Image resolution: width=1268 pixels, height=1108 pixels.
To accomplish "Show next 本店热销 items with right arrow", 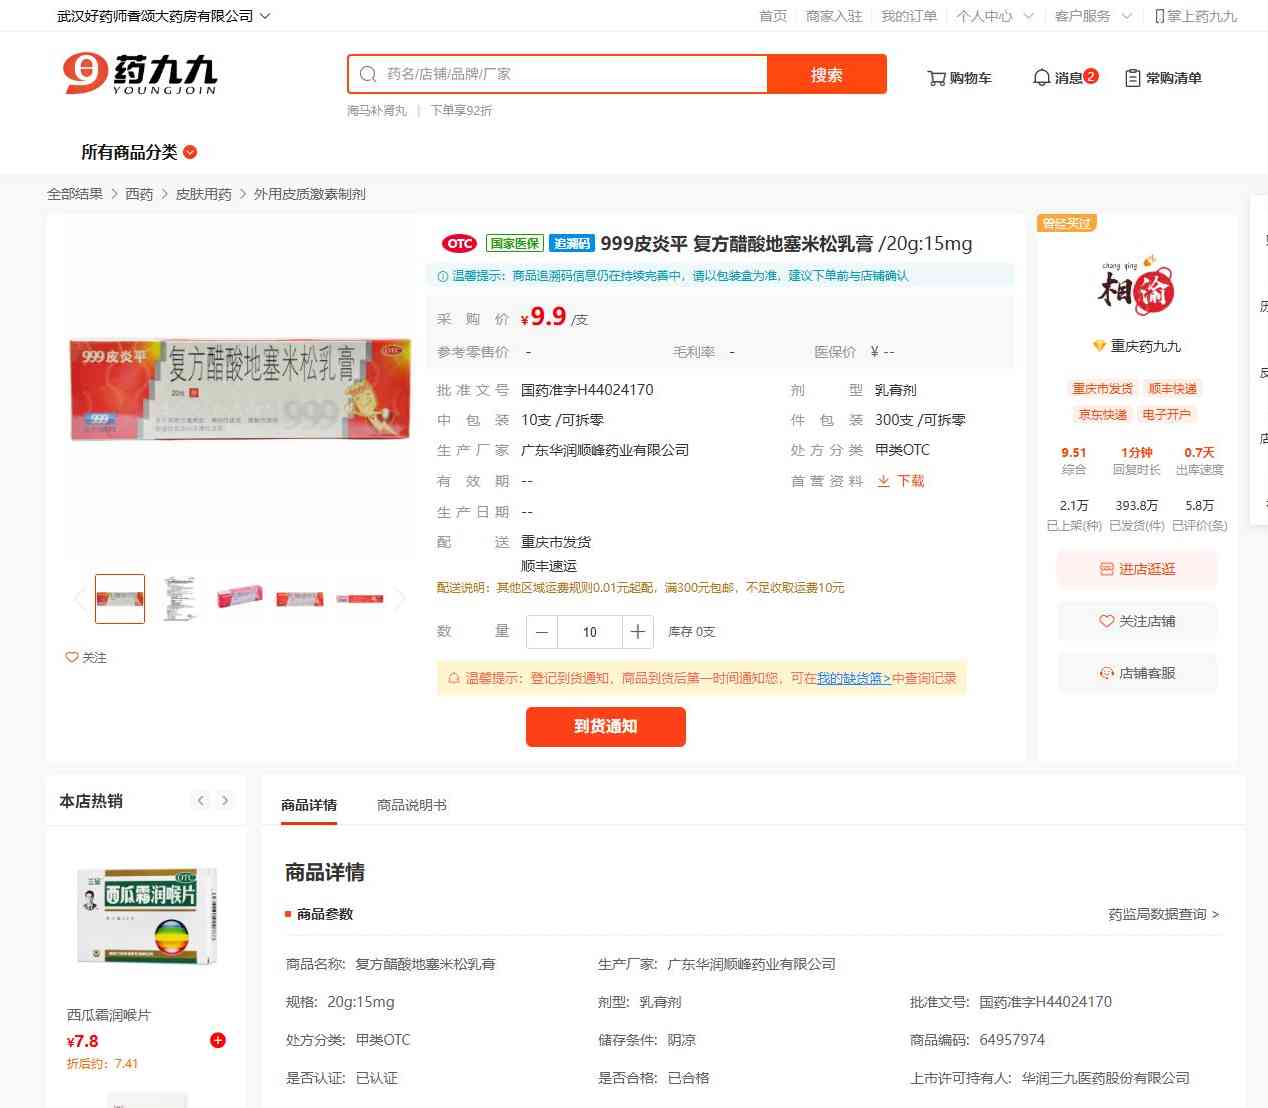I will [225, 800].
